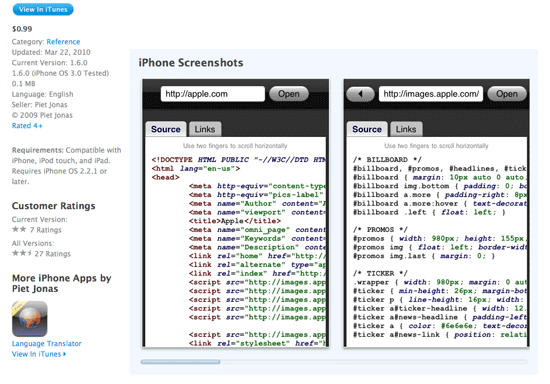Click the $0.99 price text
Screen dimensions: 550x384
tap(22, 29)
